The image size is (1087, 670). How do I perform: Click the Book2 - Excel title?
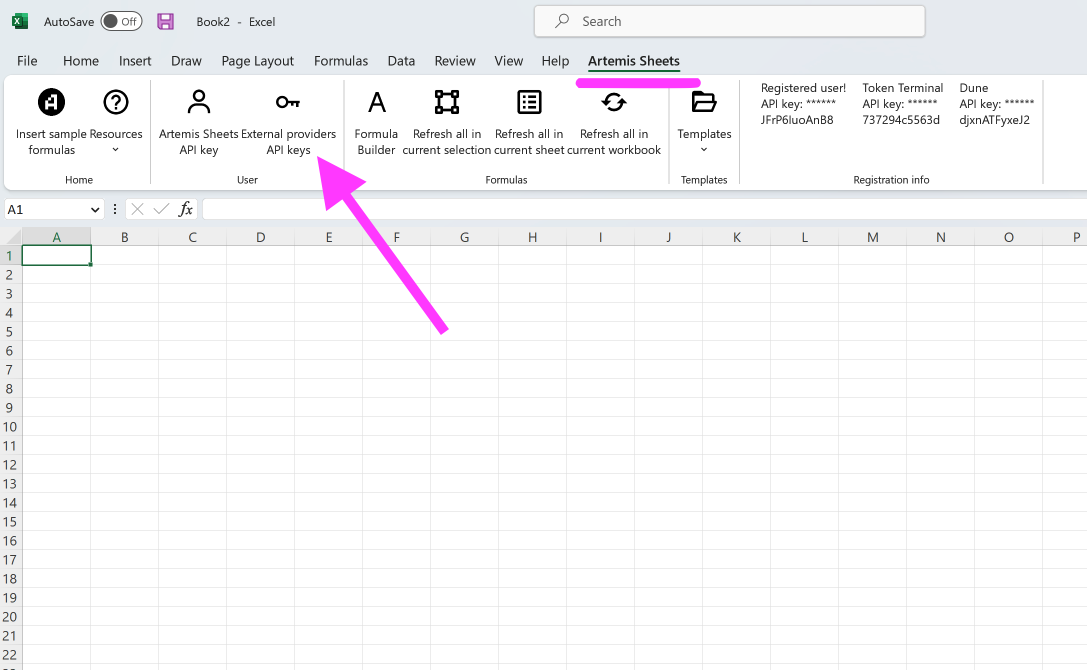click(x=236, y=22)
